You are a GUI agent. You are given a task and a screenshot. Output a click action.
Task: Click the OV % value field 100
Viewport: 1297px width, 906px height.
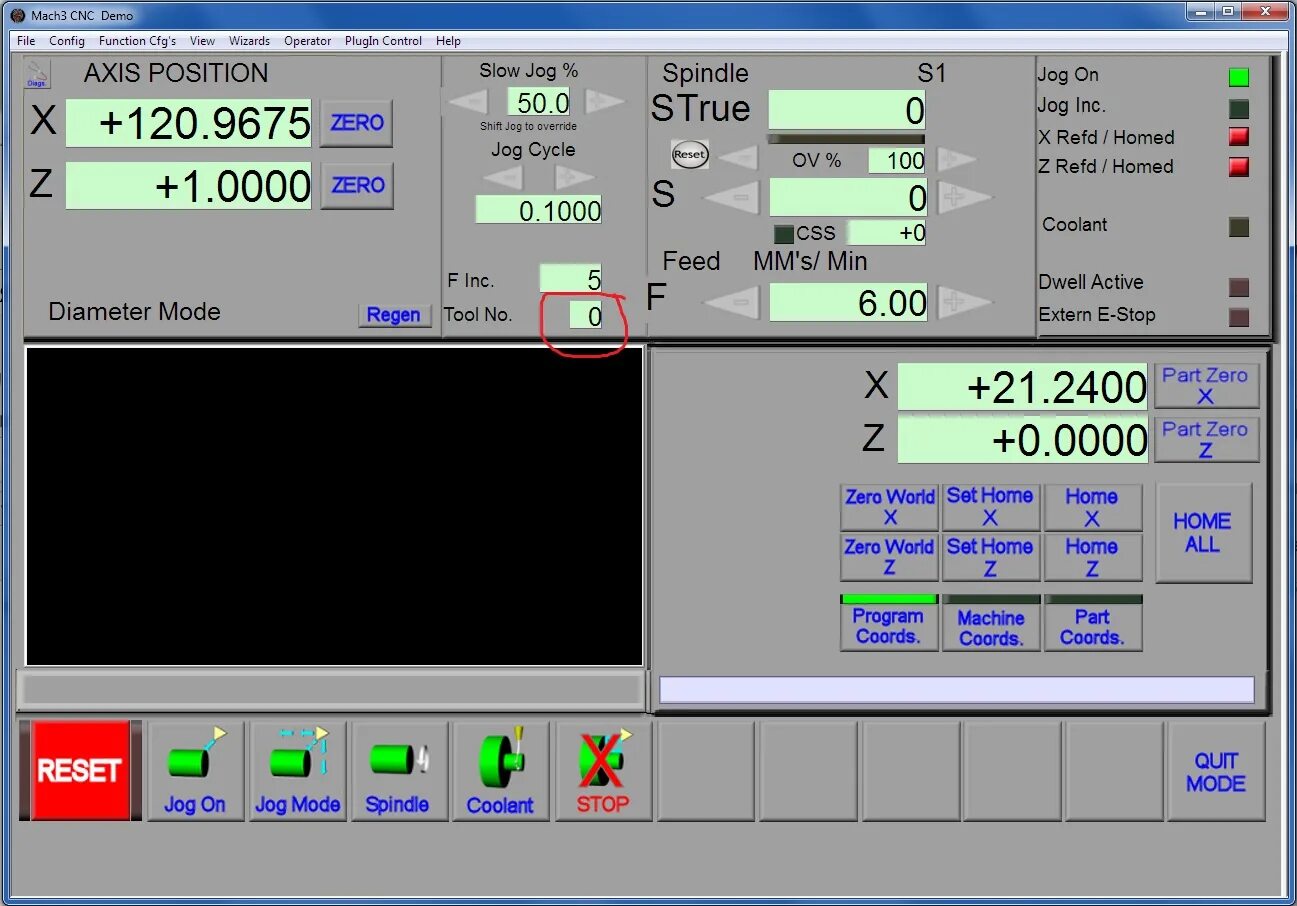[x=897, y=160]
